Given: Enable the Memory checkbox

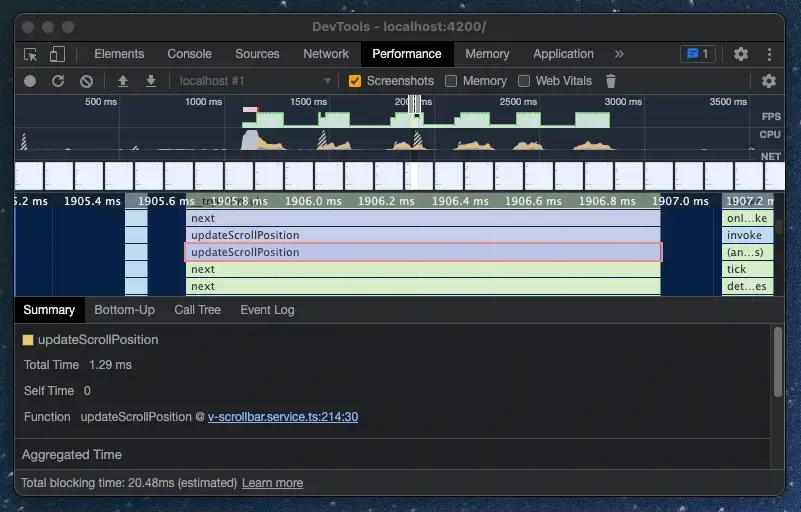Looking at the screenshot, I should [451, 81].
